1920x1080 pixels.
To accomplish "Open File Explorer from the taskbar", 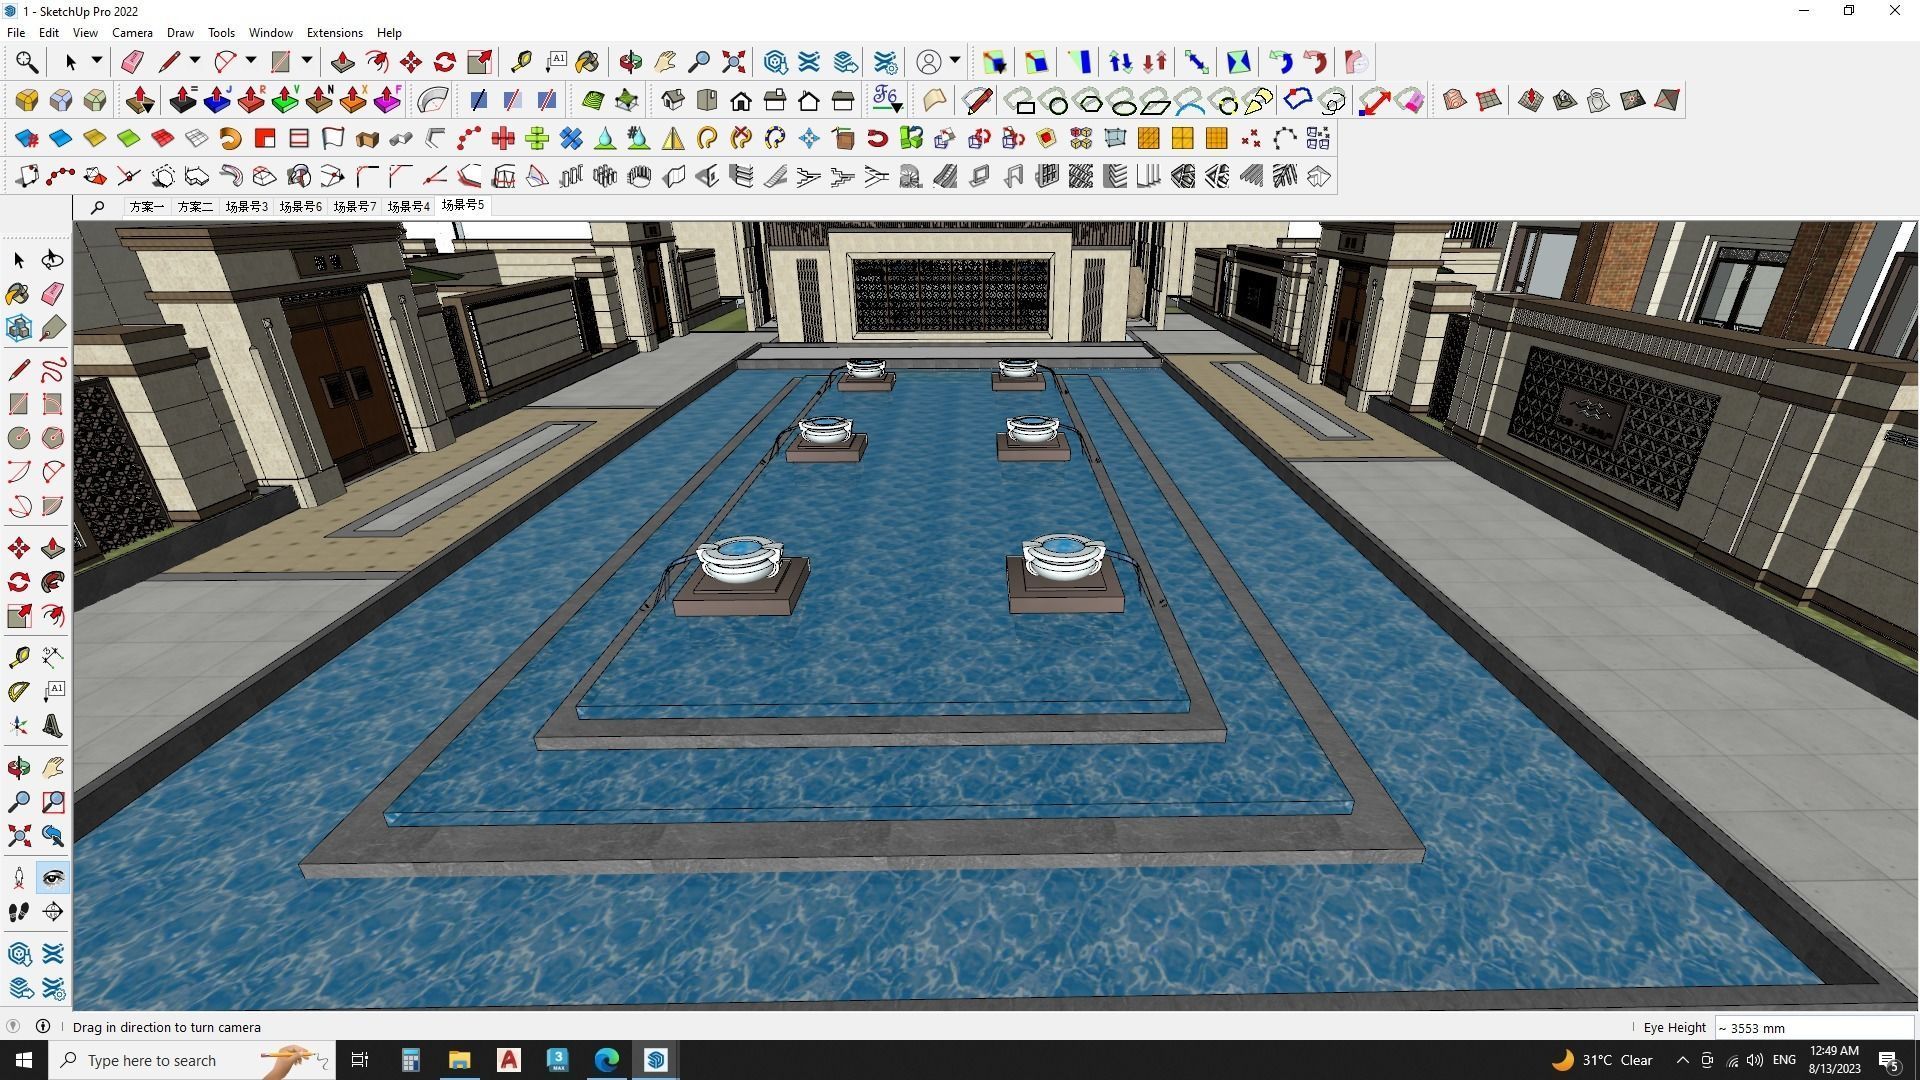I will tap(459, 1060).
